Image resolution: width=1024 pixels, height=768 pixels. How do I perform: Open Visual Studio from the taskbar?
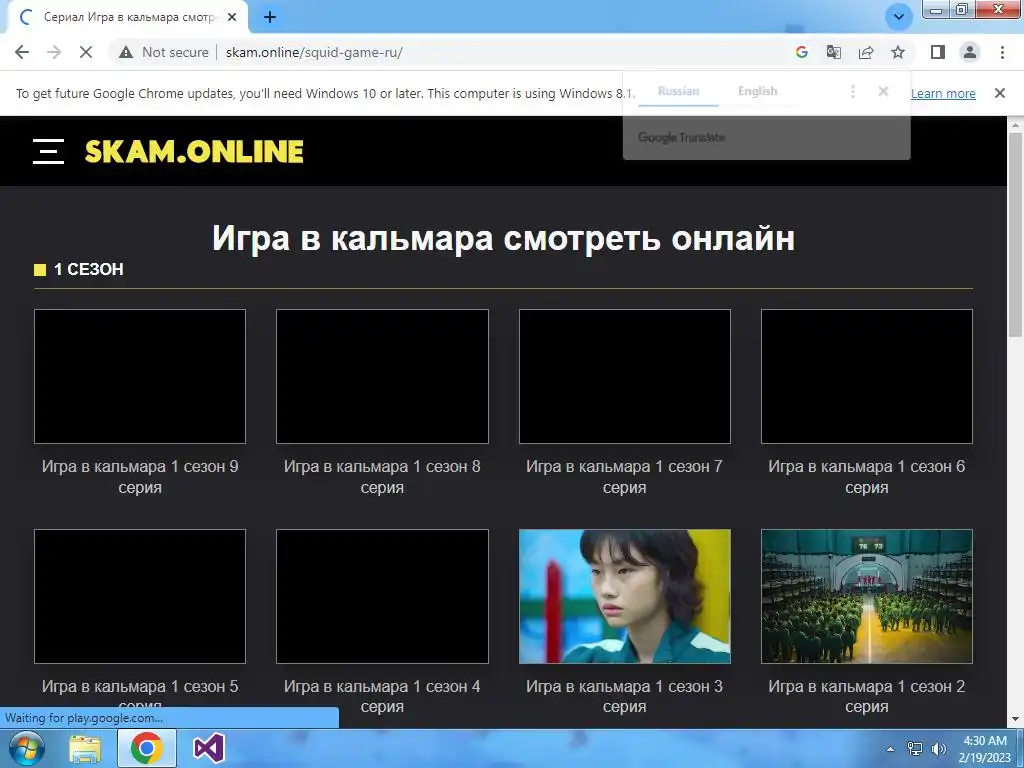click(x=209, y=748)
